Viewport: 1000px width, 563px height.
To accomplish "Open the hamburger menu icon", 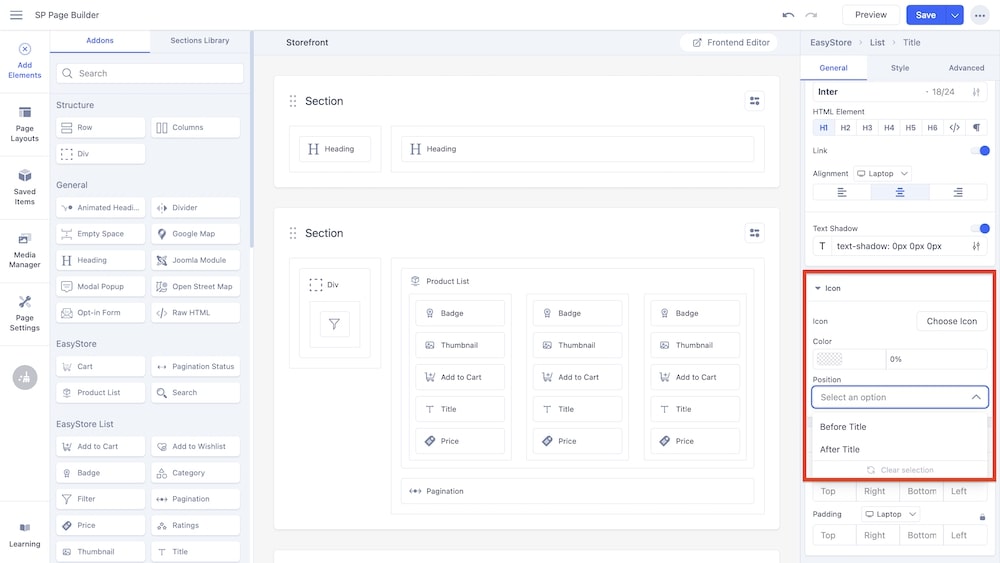I will pos(16,15).
